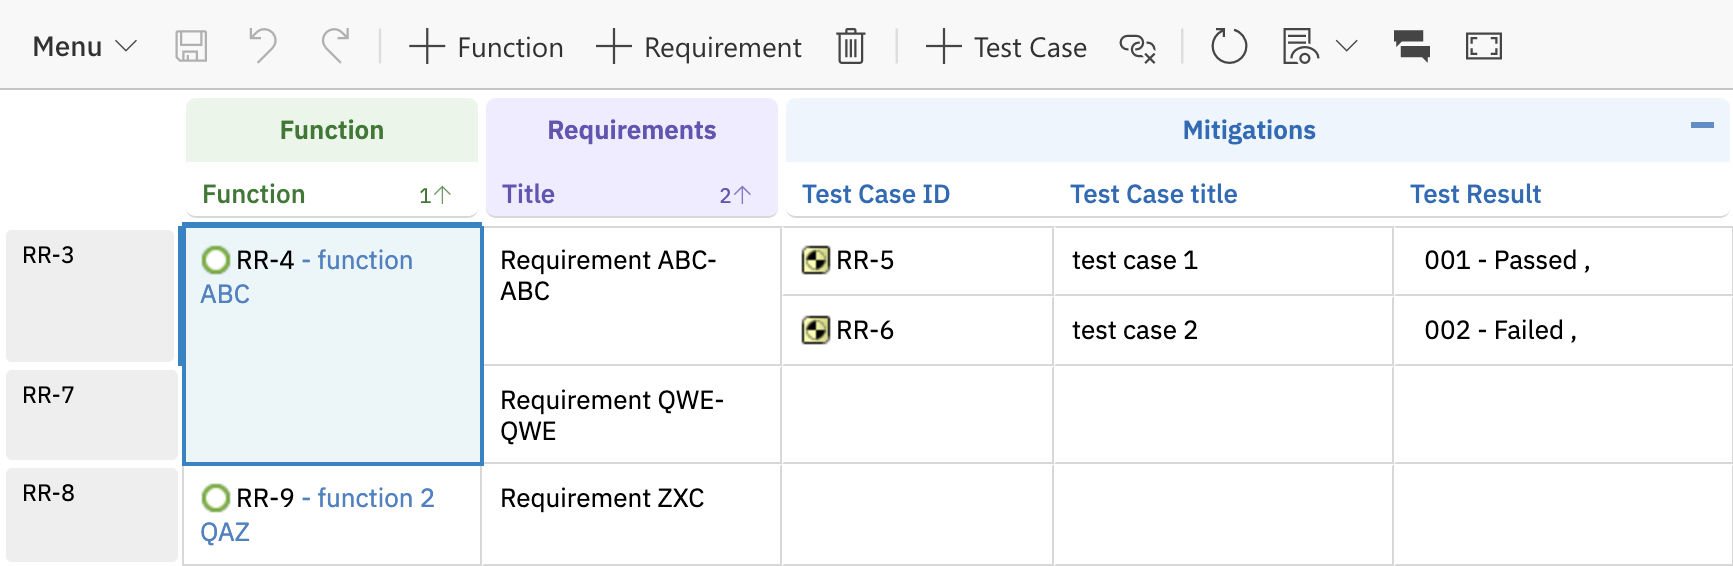
Task: Click the Undo arrow icon
Action: coord(262,47)
